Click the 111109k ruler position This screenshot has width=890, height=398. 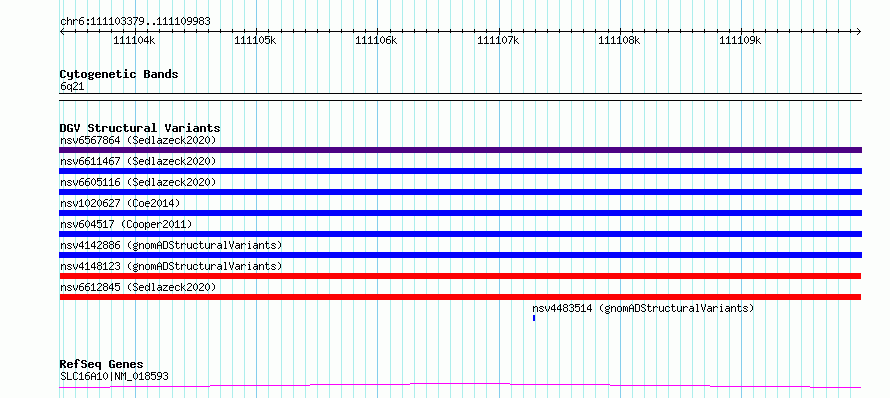[740, 40]
